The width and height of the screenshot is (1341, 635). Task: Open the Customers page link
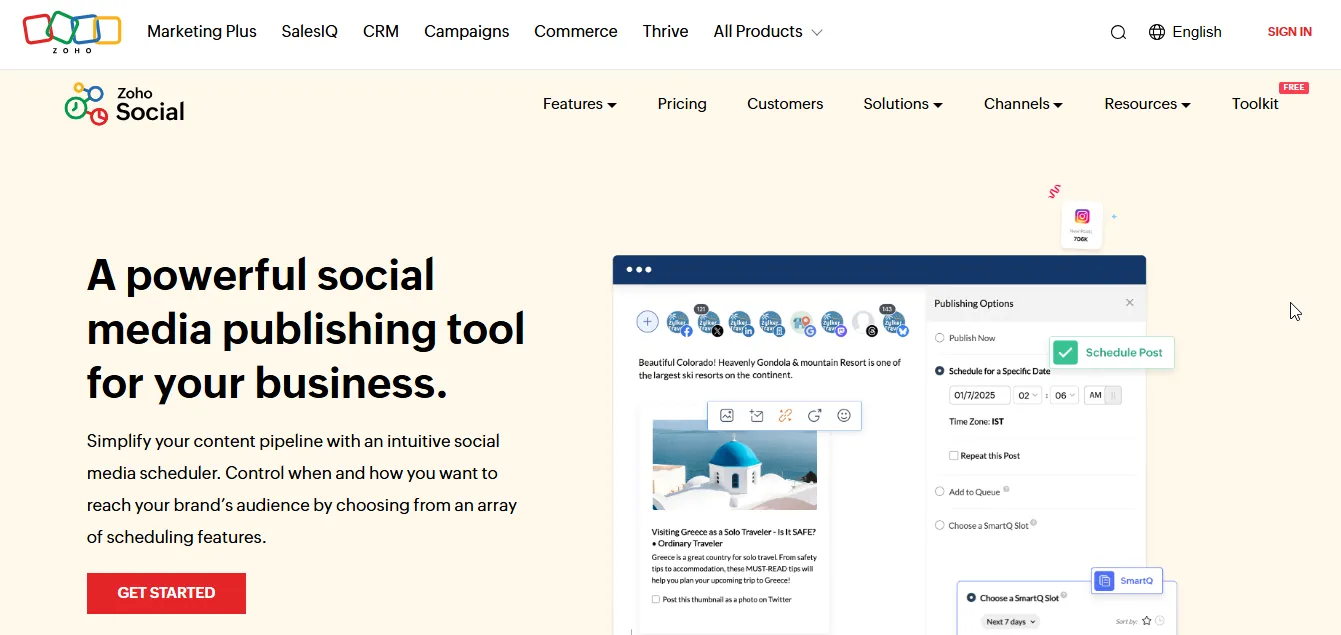click(x=785, y=104)
